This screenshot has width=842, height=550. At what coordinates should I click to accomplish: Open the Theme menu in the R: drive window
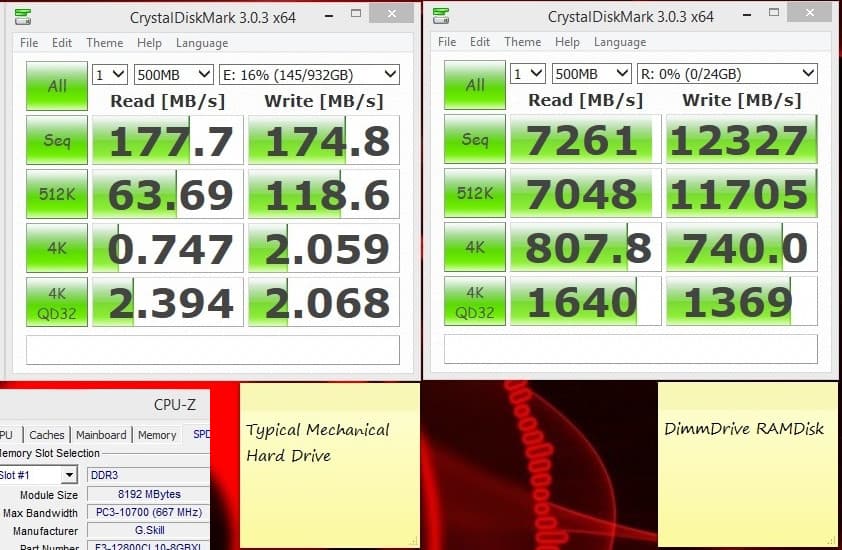pyautogui.click(x=522, y=43)
